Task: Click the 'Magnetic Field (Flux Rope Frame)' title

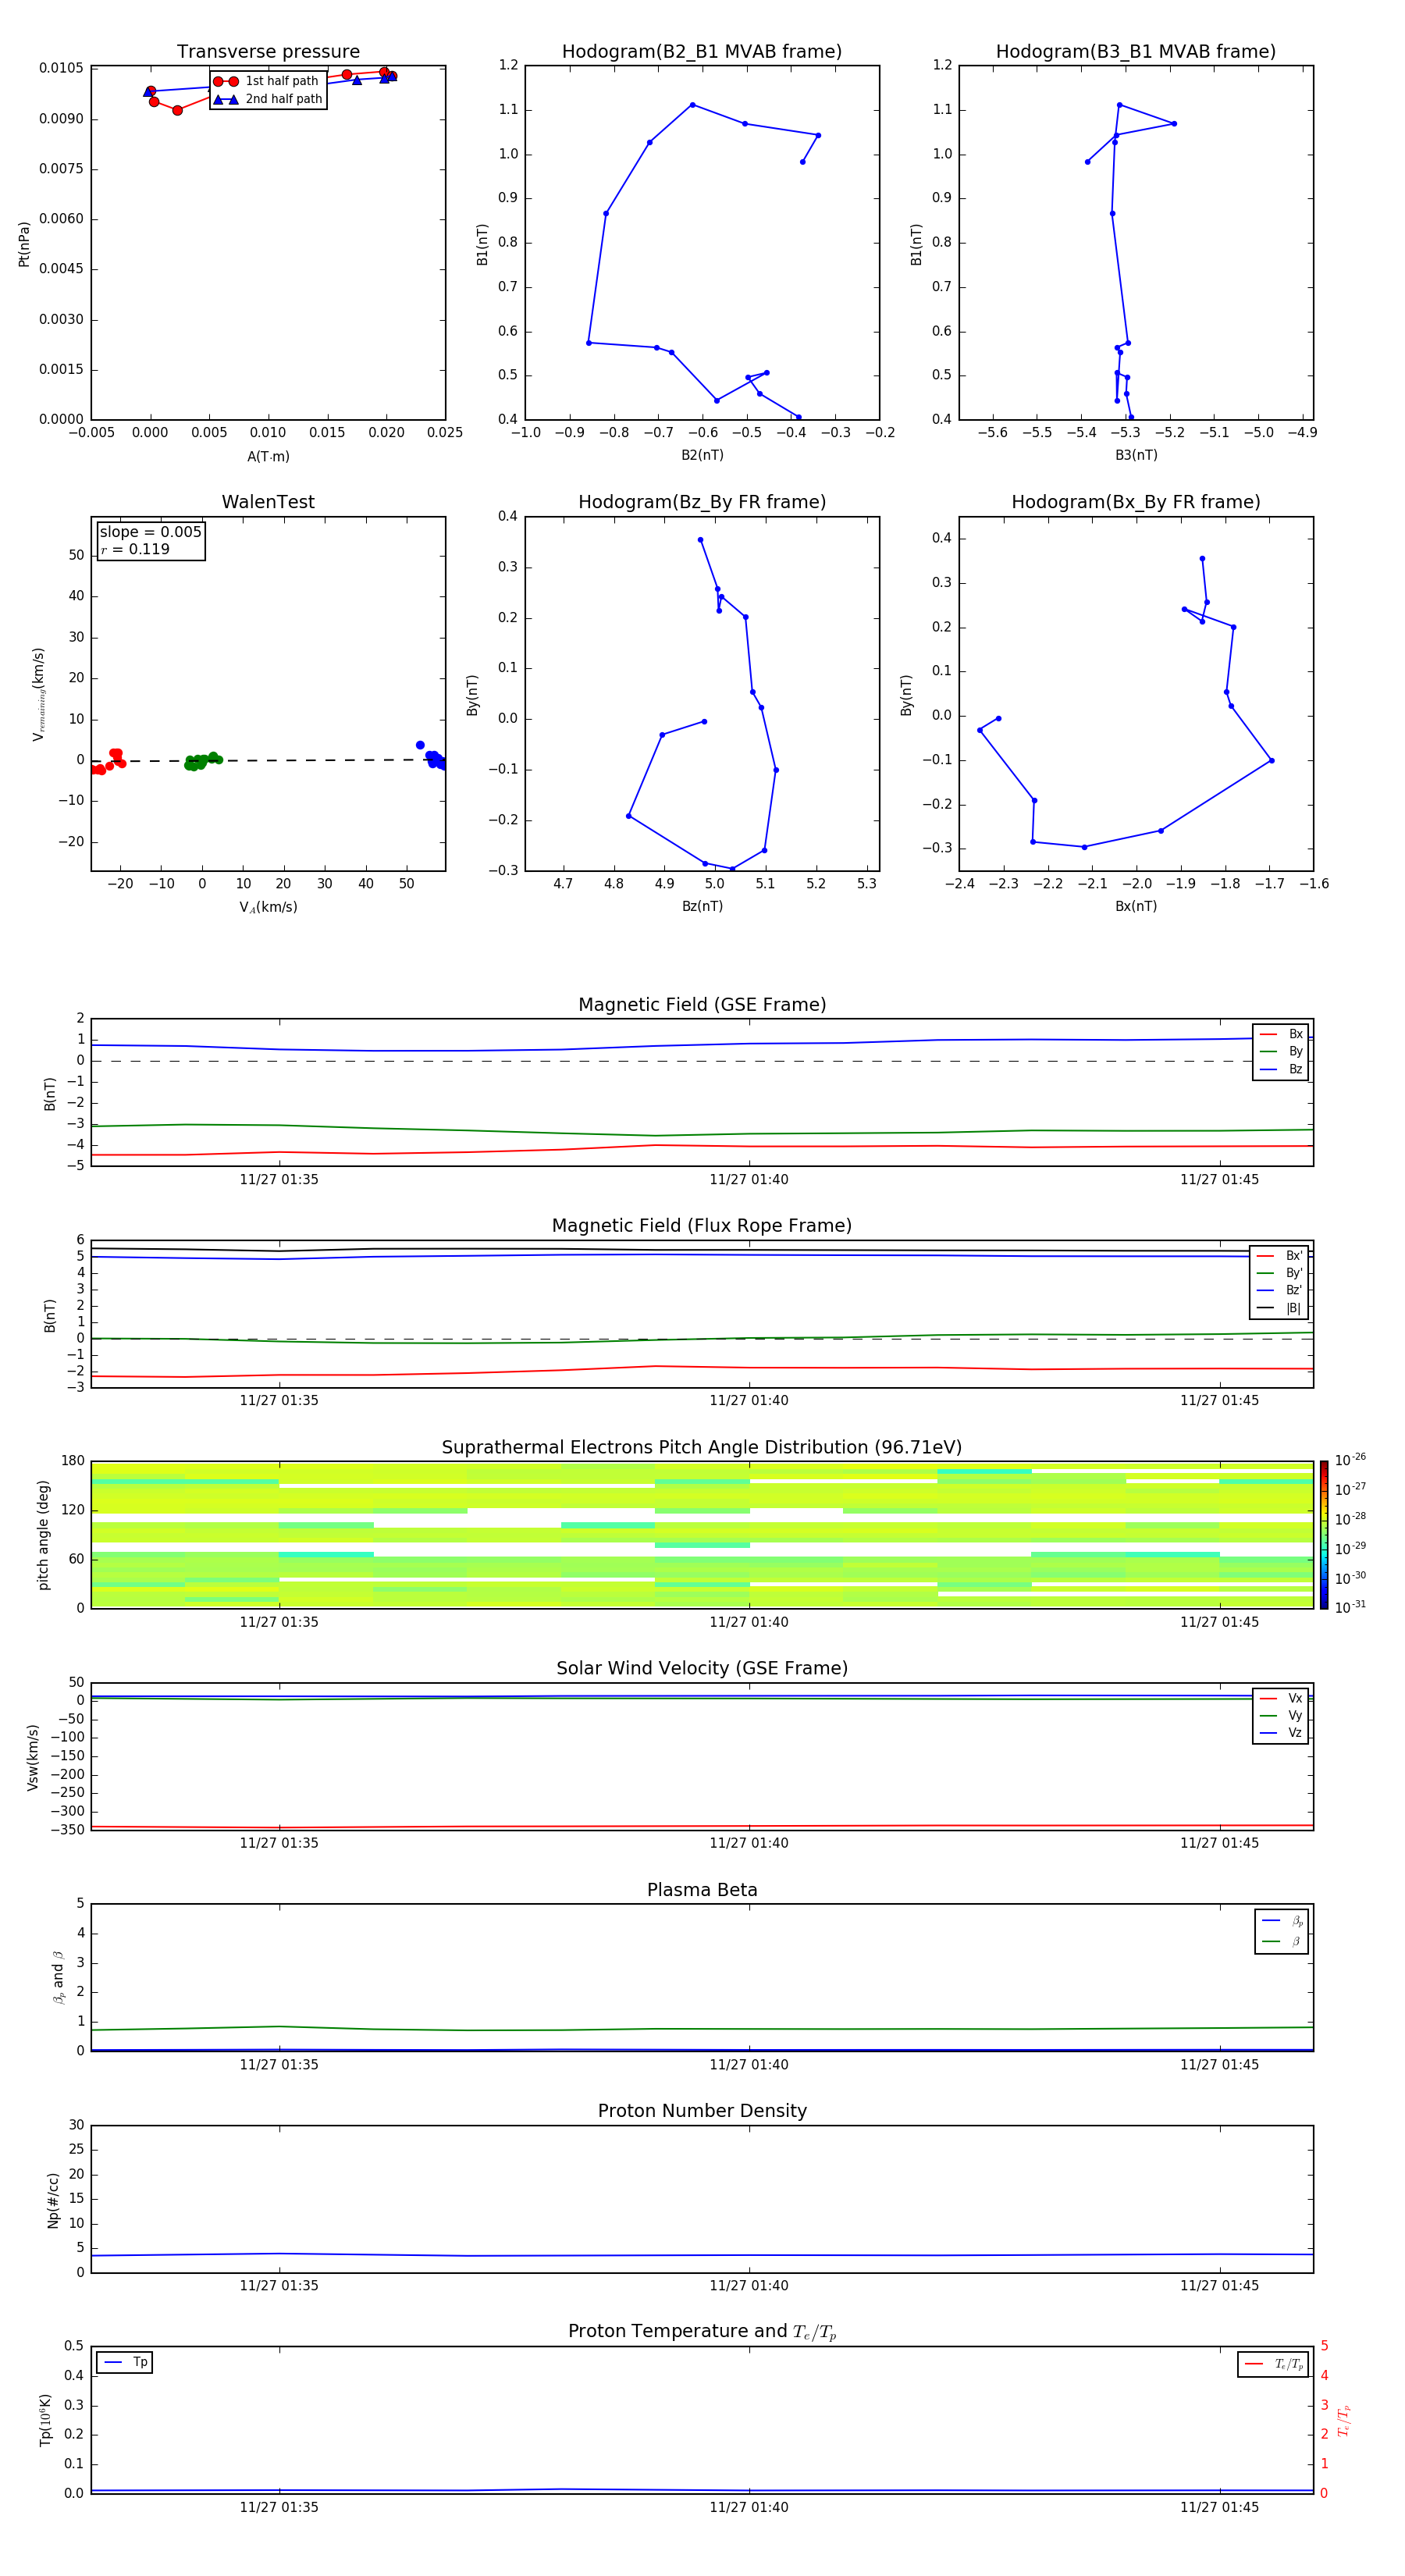Action: [x=702, y=1226]
